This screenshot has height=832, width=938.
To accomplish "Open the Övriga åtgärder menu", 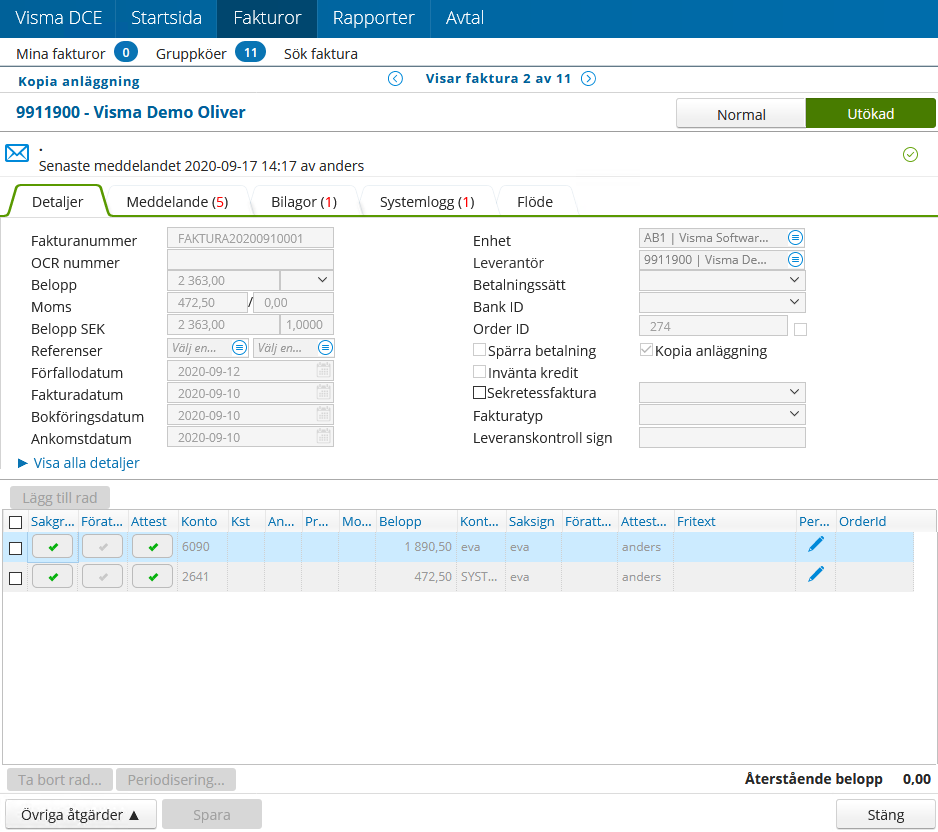I will 80,814.
